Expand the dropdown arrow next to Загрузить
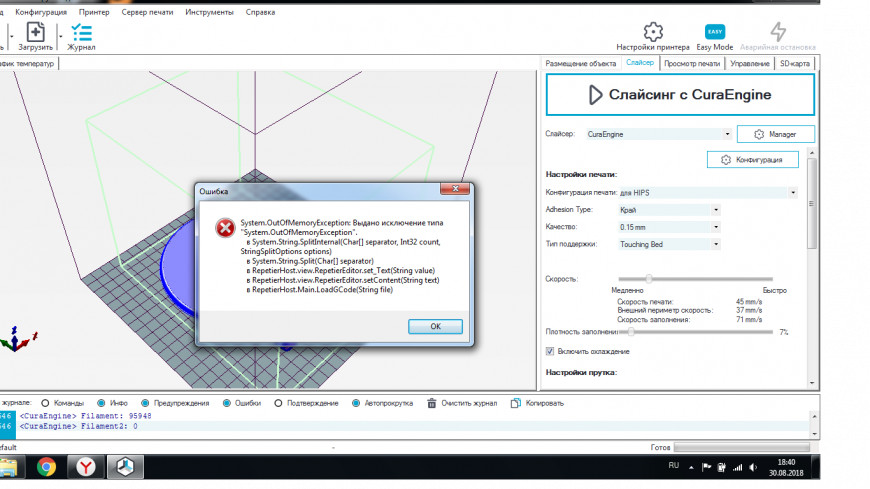Screen dimensions: 870x489 60,37
